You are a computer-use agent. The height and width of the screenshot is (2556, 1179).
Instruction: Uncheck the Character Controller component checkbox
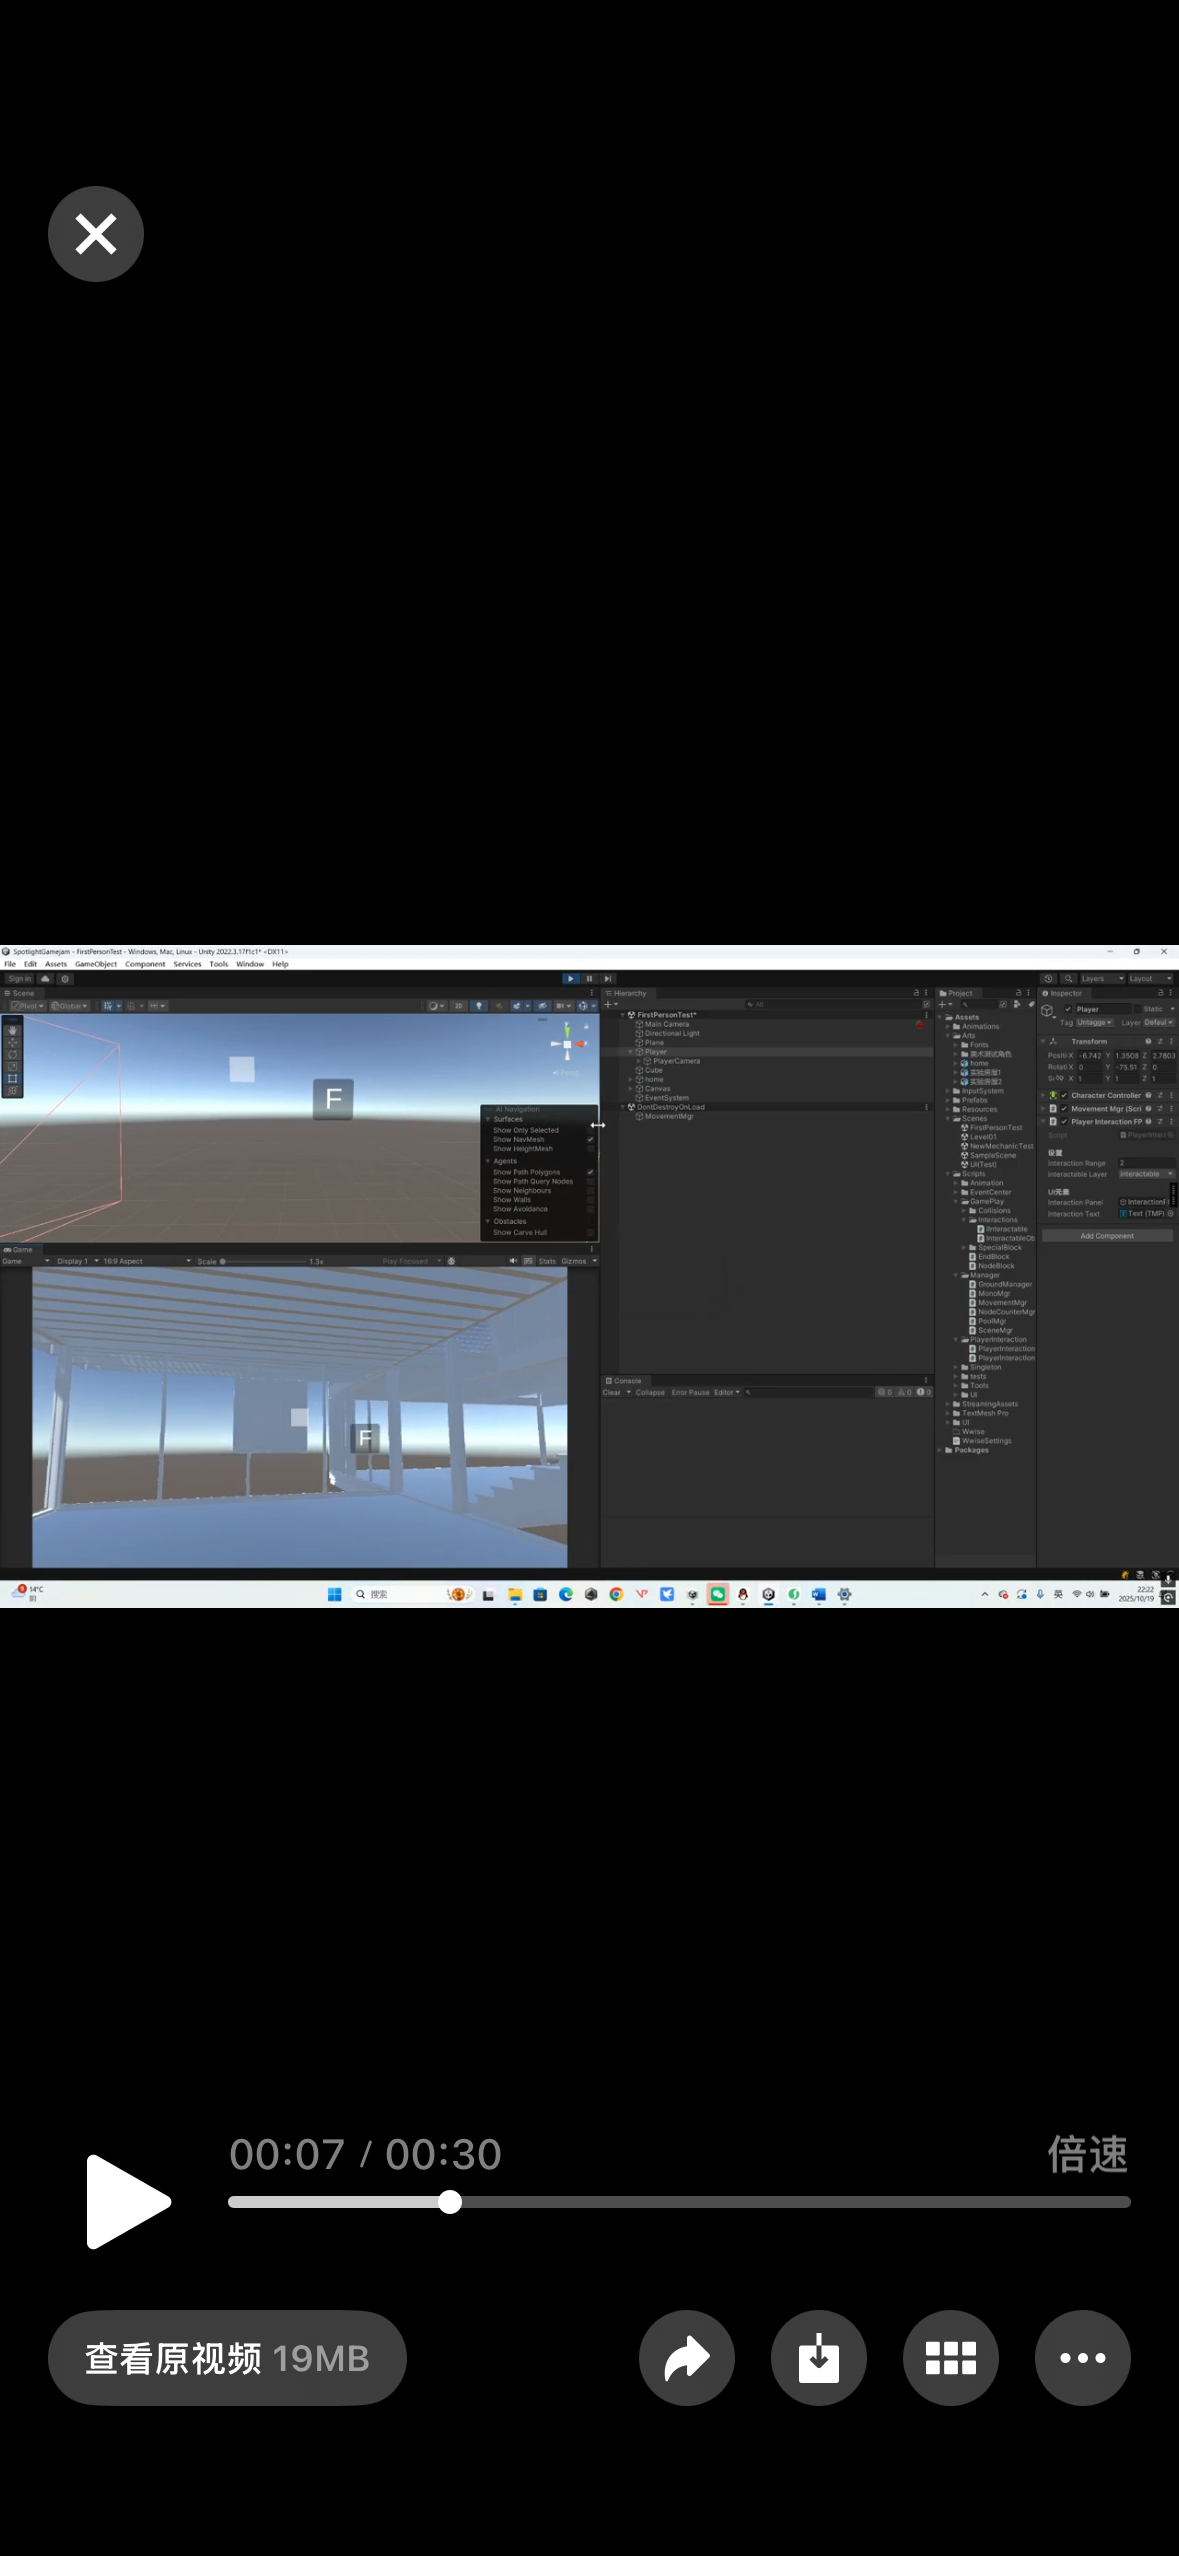1064,1095
